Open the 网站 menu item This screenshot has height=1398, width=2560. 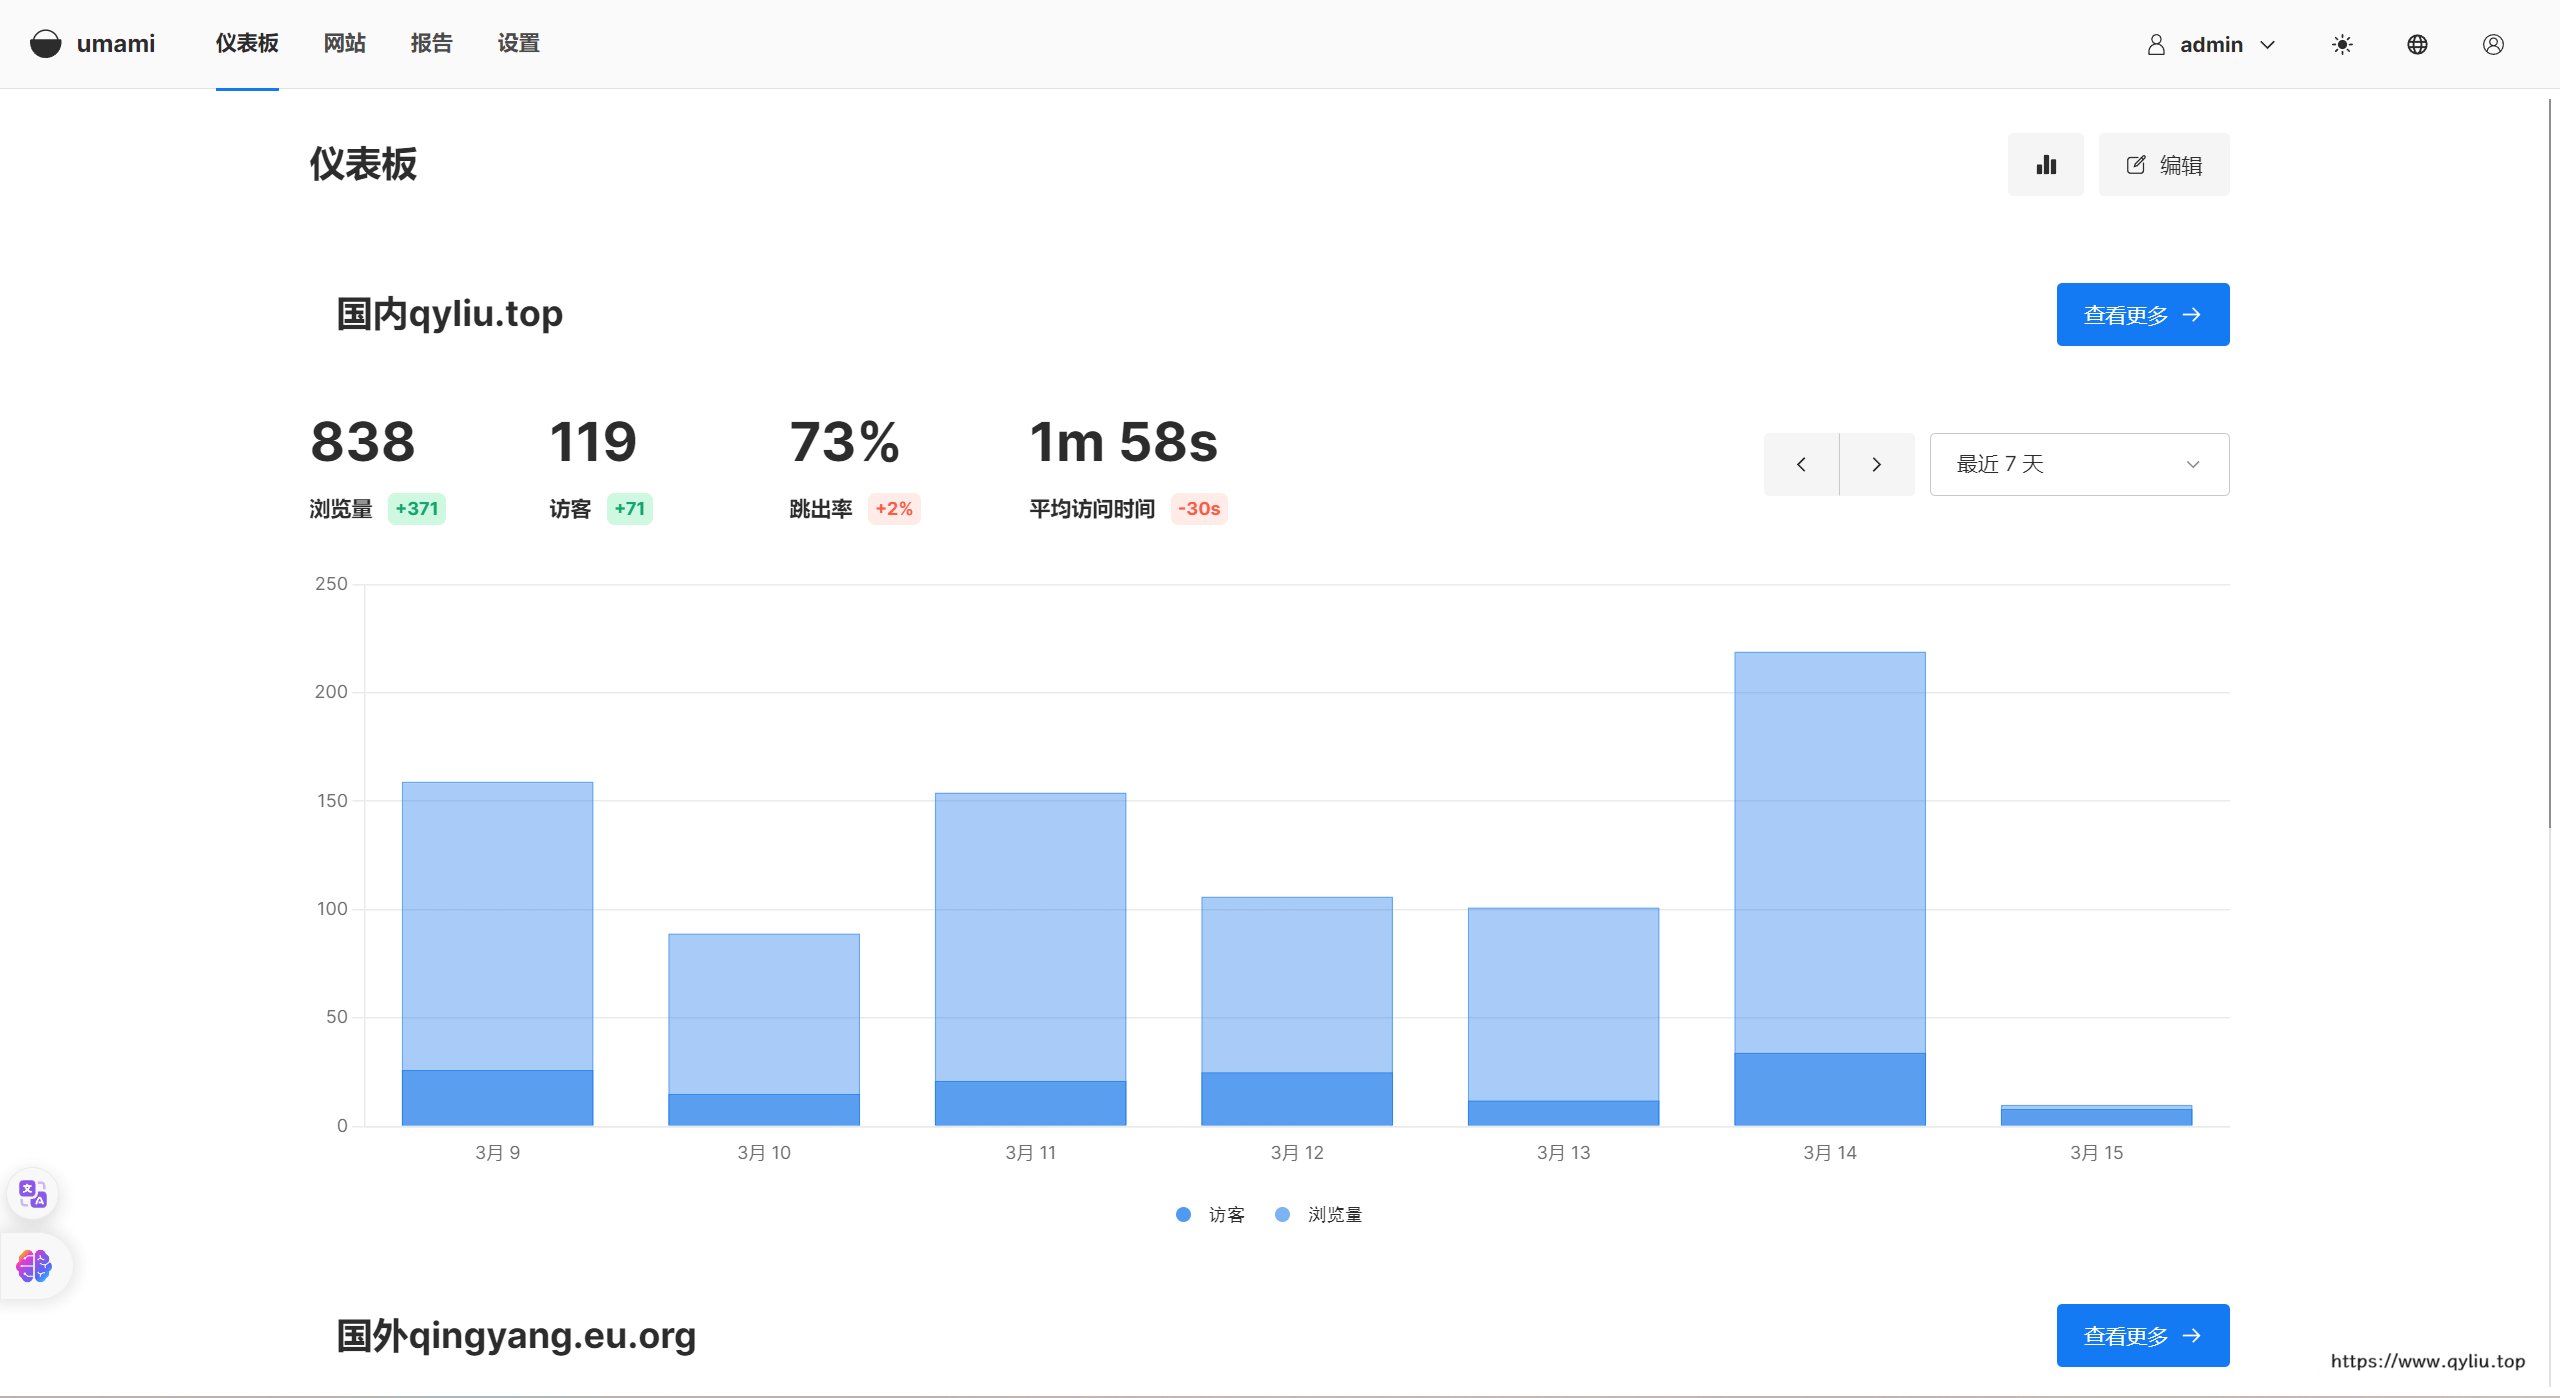(x=344, y=44)
